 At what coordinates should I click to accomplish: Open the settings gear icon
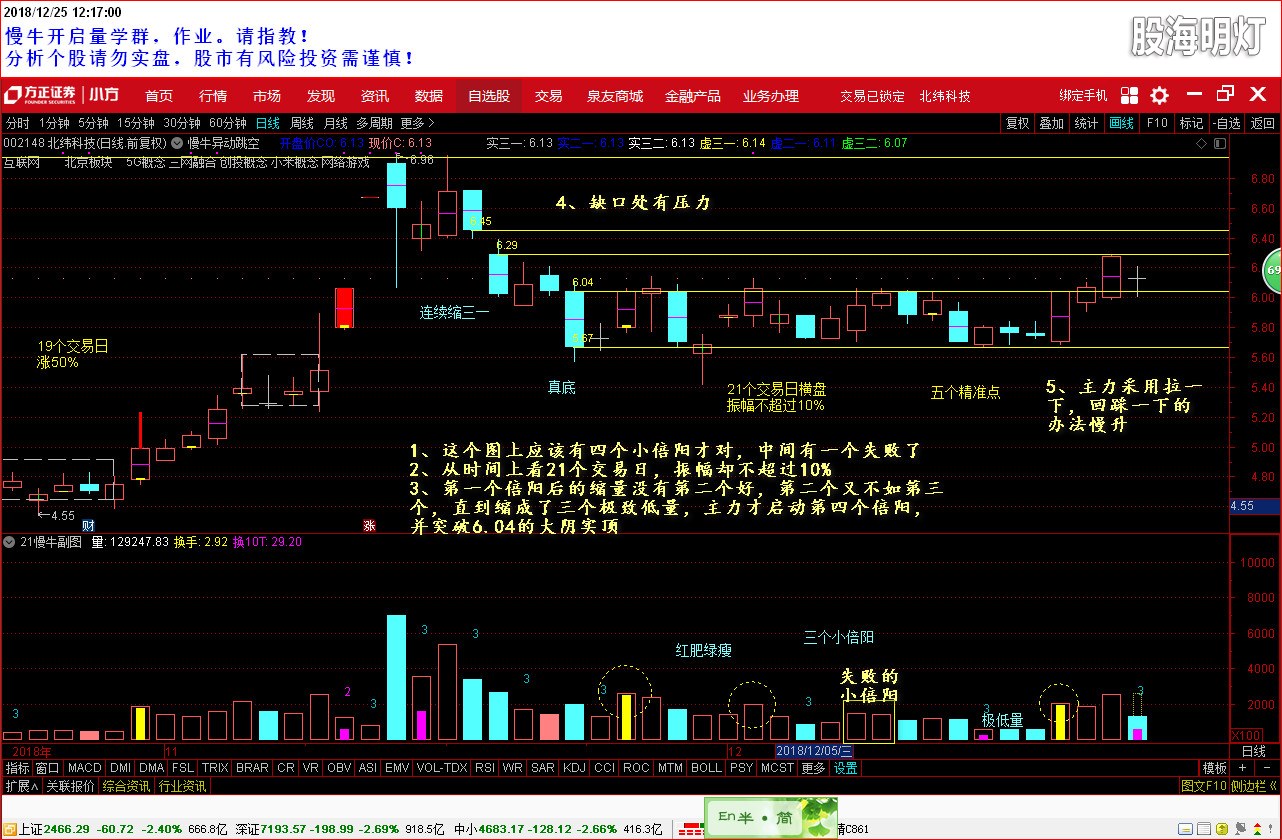pos(1159,96)
